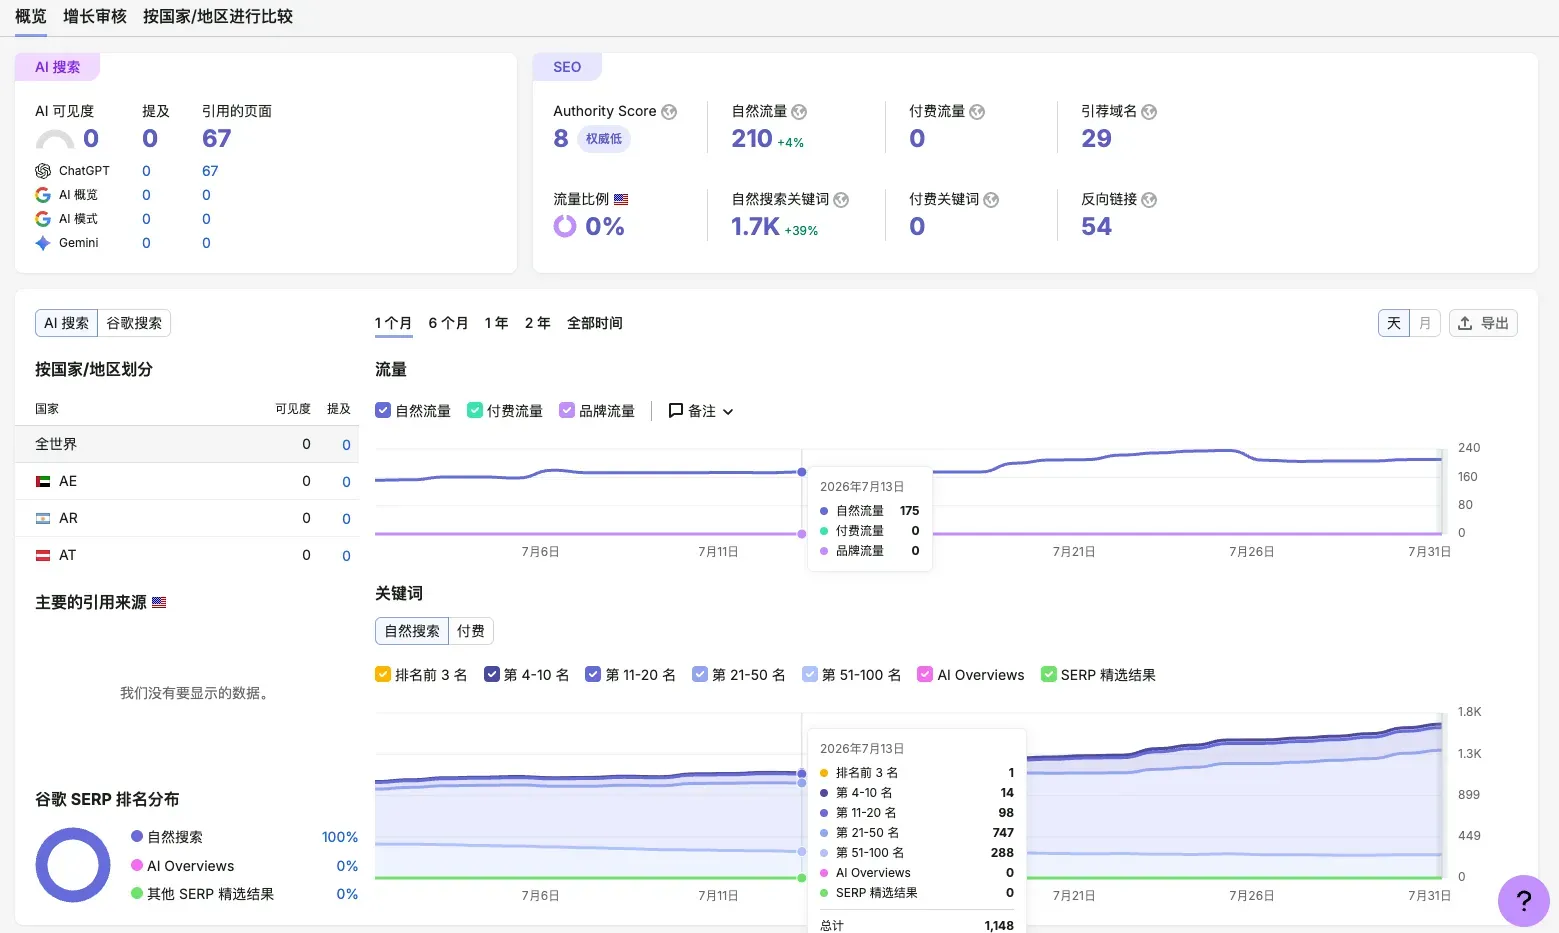Select the 全部时间 time range
The height and width of the screenshot is (933, 1559).
(595, 323)
